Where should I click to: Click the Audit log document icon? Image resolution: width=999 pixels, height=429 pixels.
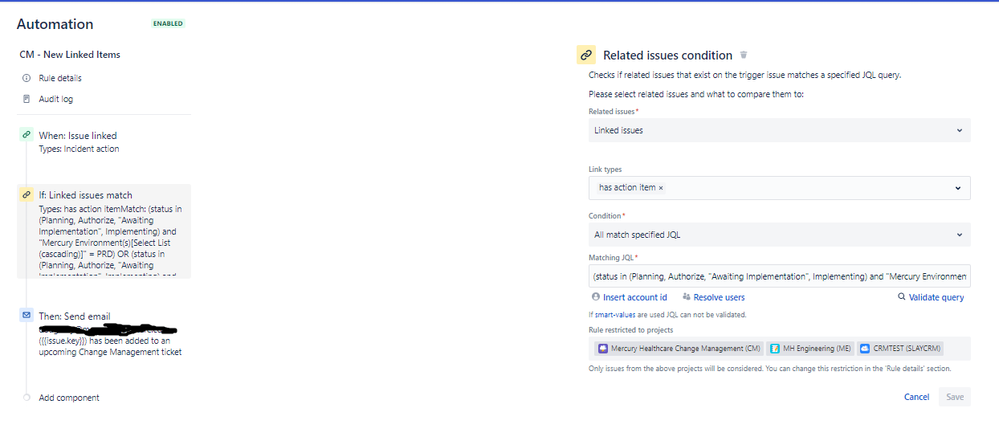point(26,99)
